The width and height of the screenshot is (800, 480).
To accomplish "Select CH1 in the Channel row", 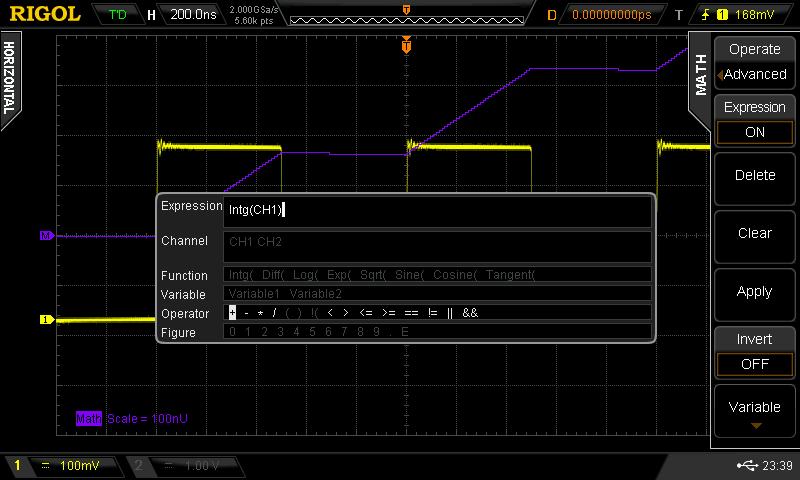I will pyautogui.click(x=240, y=242).
